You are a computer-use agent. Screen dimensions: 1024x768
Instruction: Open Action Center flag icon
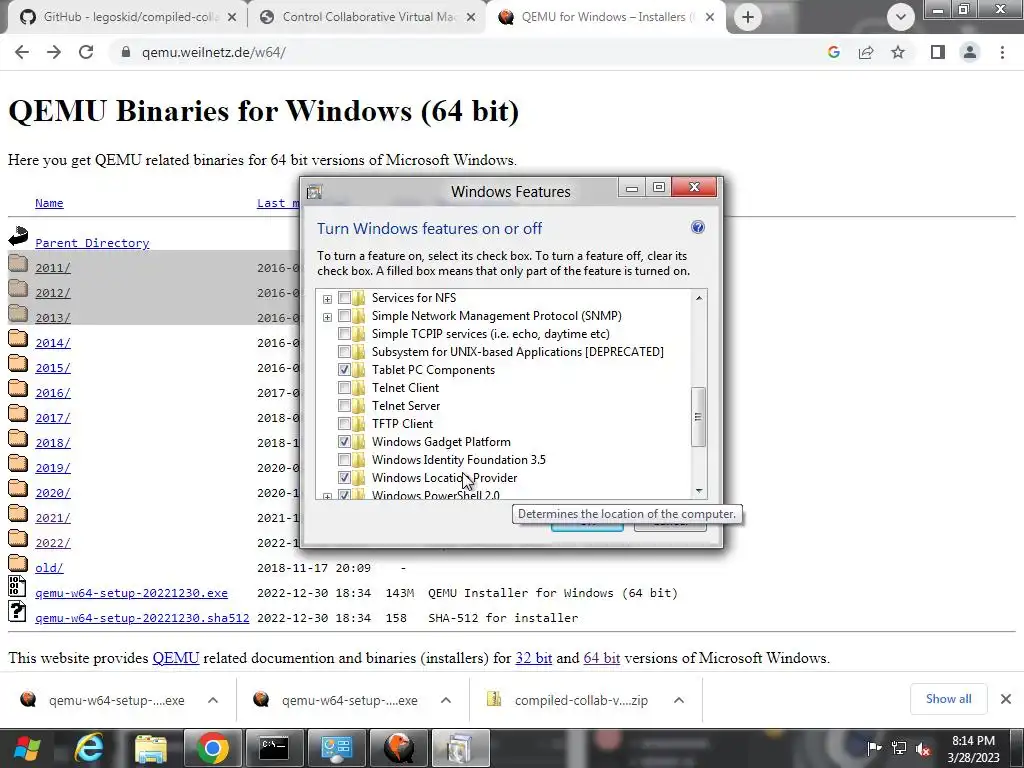click(x=874, y=748)
